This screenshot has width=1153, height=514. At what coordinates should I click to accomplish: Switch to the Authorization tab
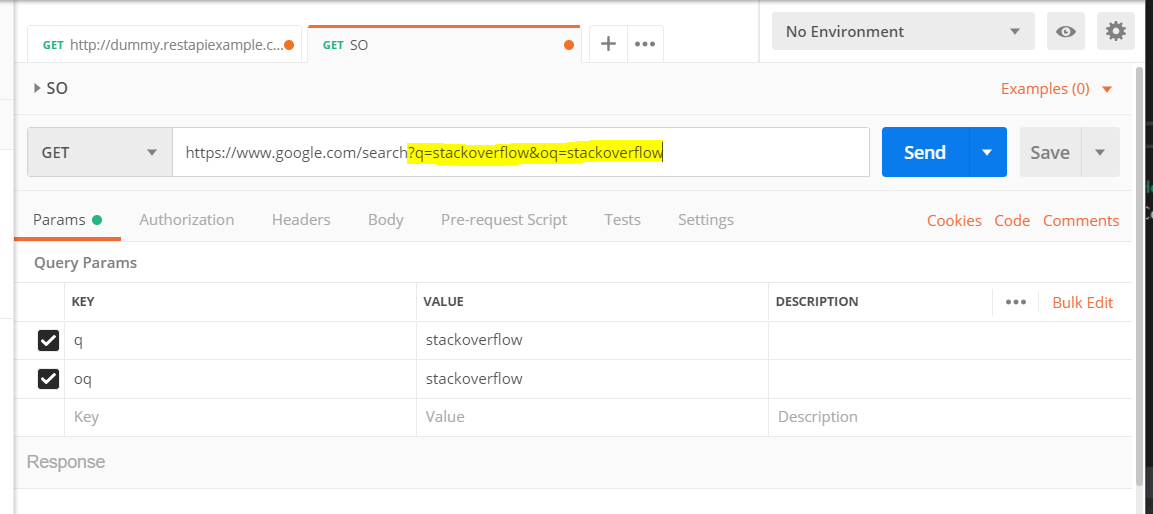[x=187, y=220]
